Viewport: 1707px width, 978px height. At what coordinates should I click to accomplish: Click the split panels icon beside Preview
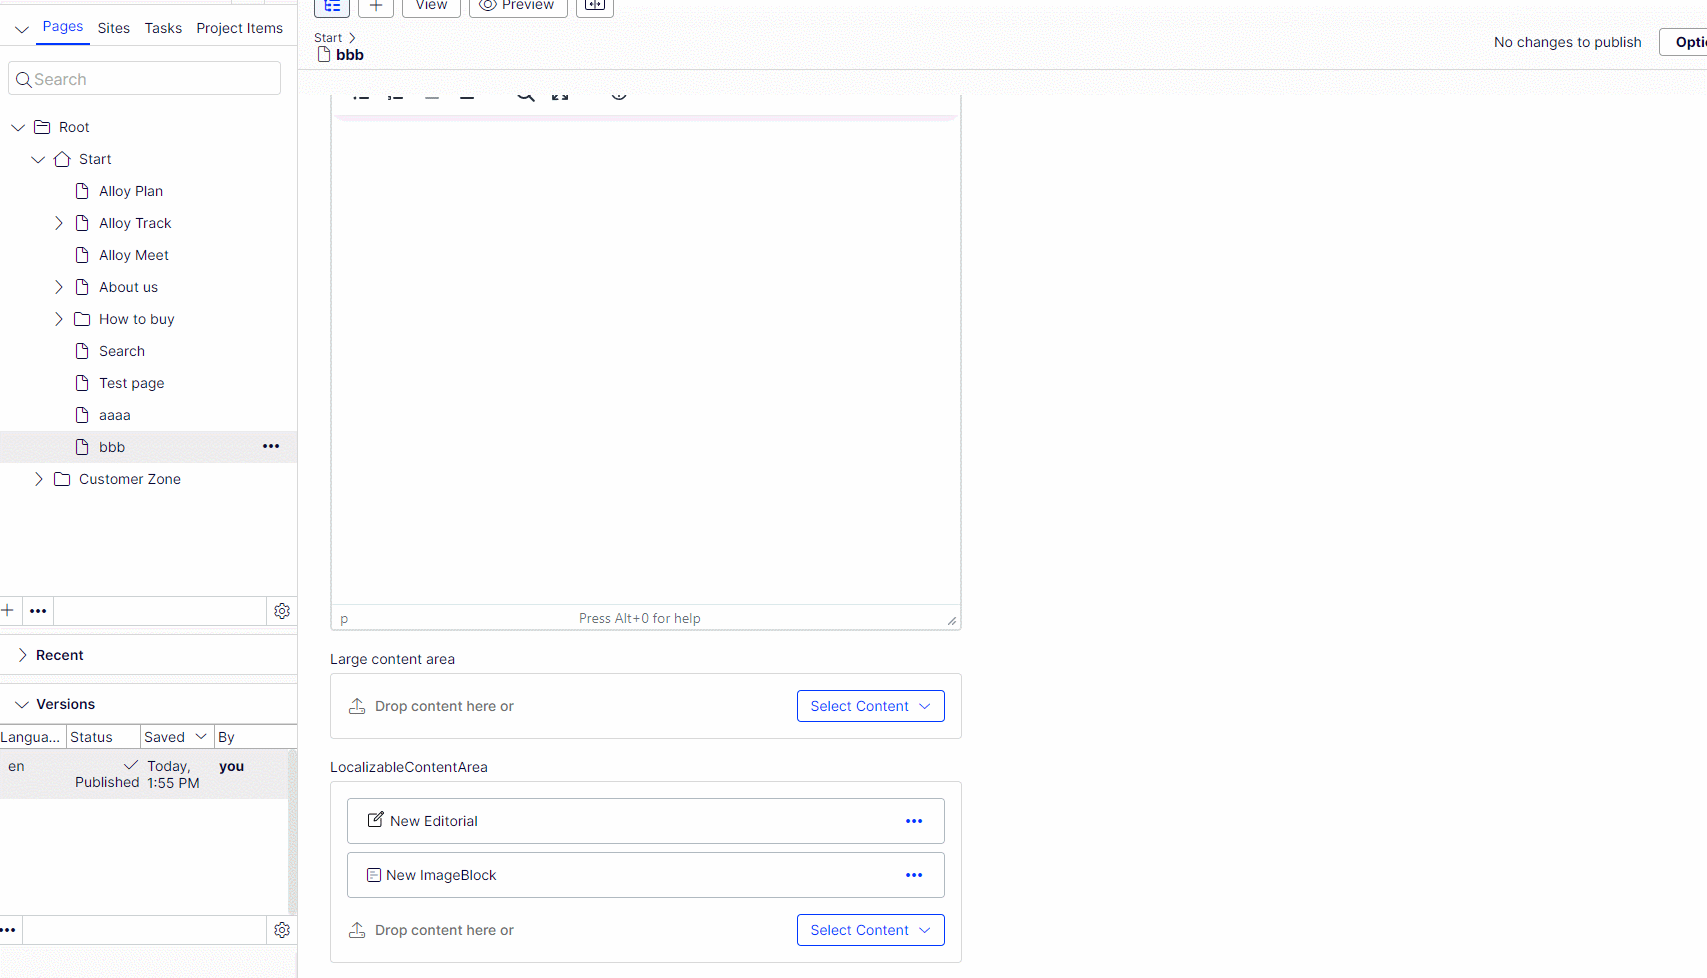coord(594,6)
